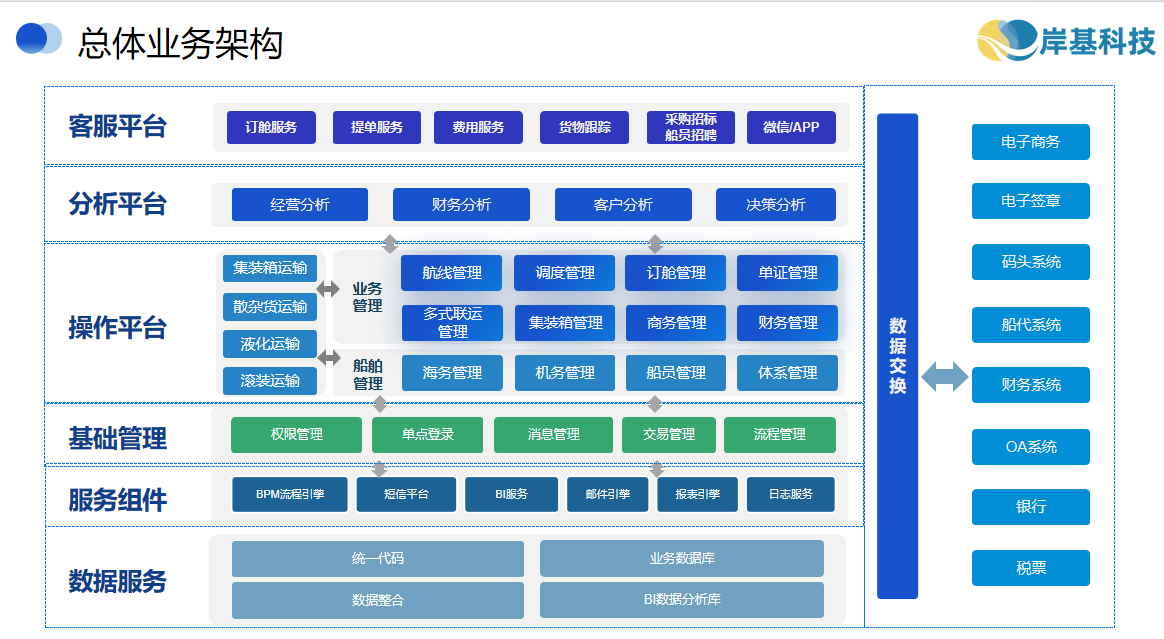
Task: Select 经营分析 in the analysis platform
Action: click(299, 205)
